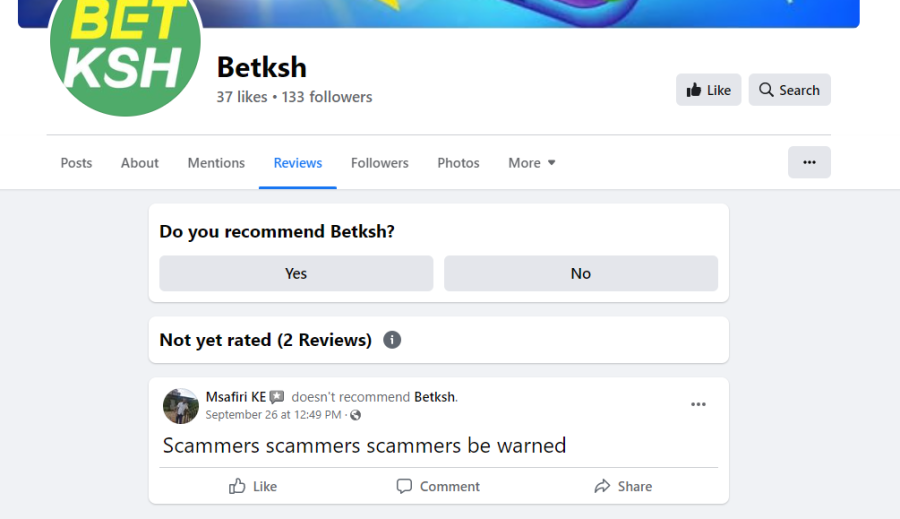900x519 pixels.
Task: Click the public globe audience icon
Action: (x=355, y=415)
